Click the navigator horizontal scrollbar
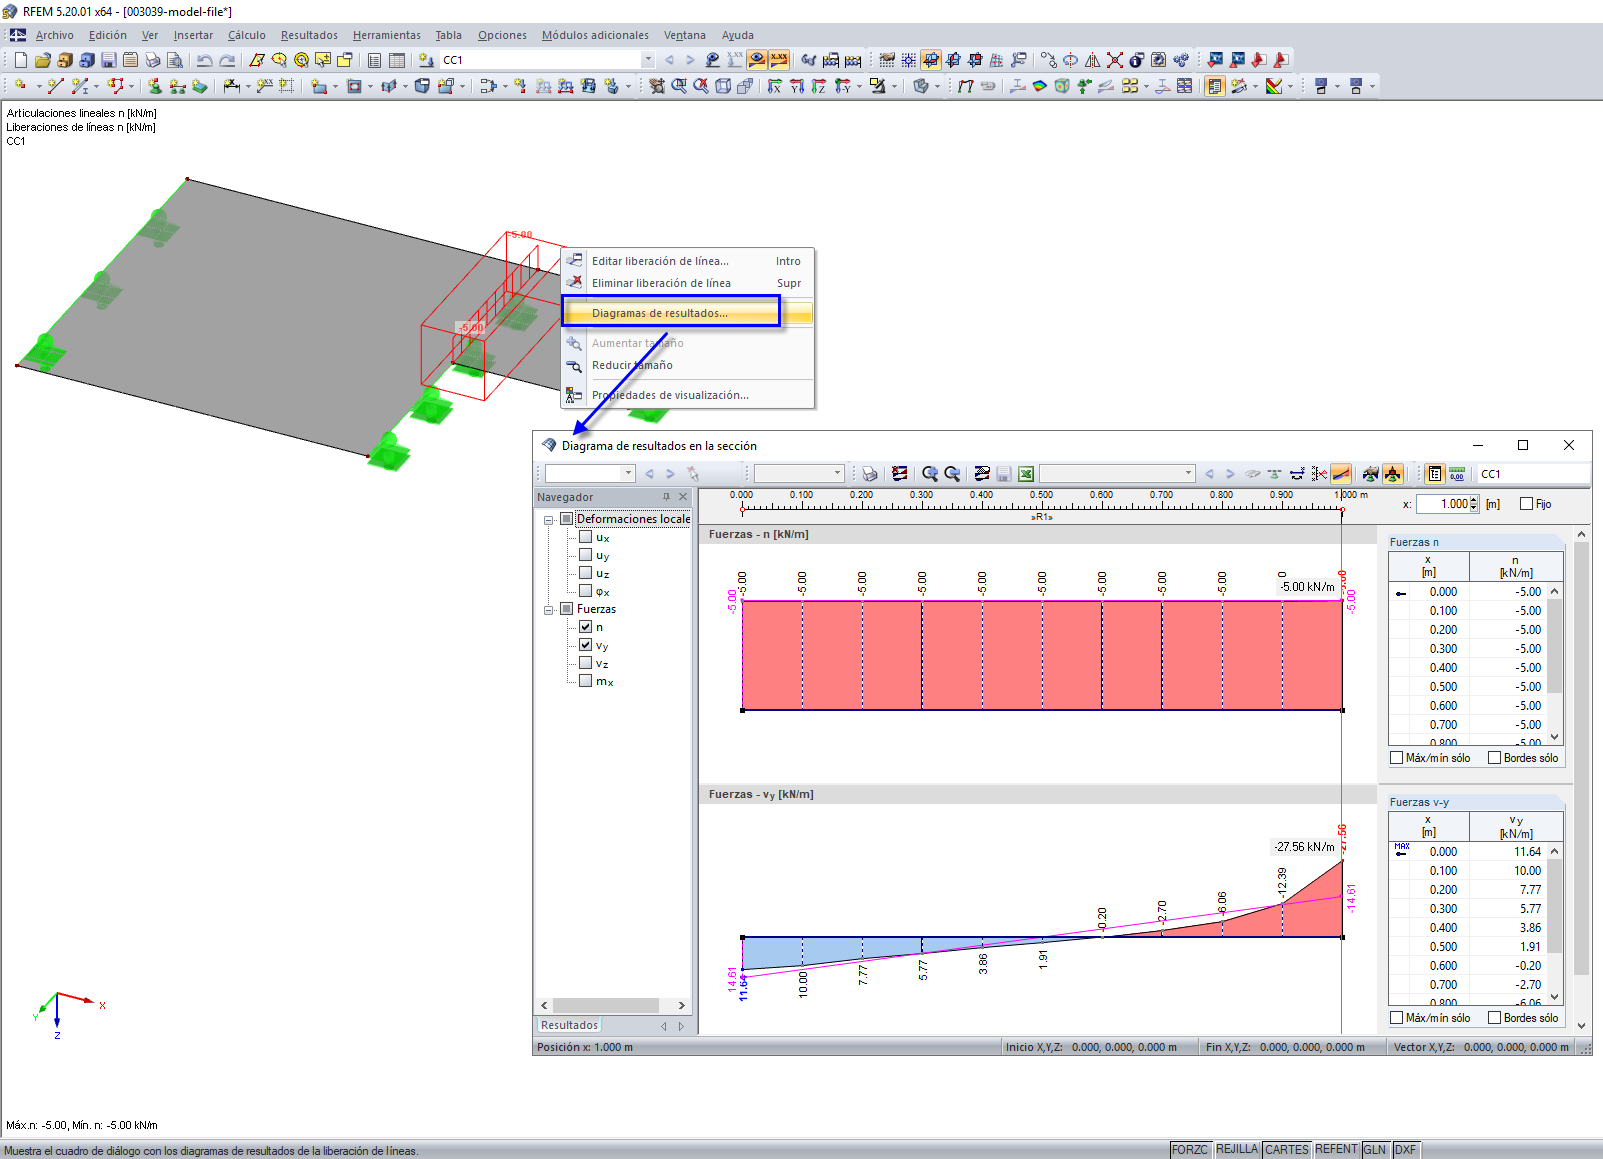Viewport: 1603px width, 1159px height. click(613, 1005)
